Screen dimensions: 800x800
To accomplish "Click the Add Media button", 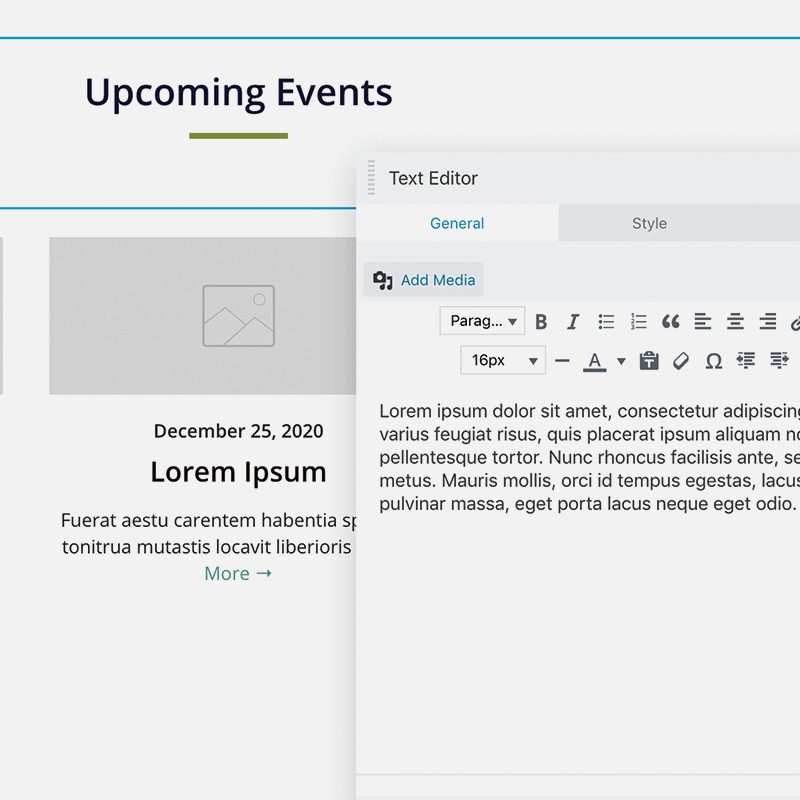I will (x=423, y=280).
